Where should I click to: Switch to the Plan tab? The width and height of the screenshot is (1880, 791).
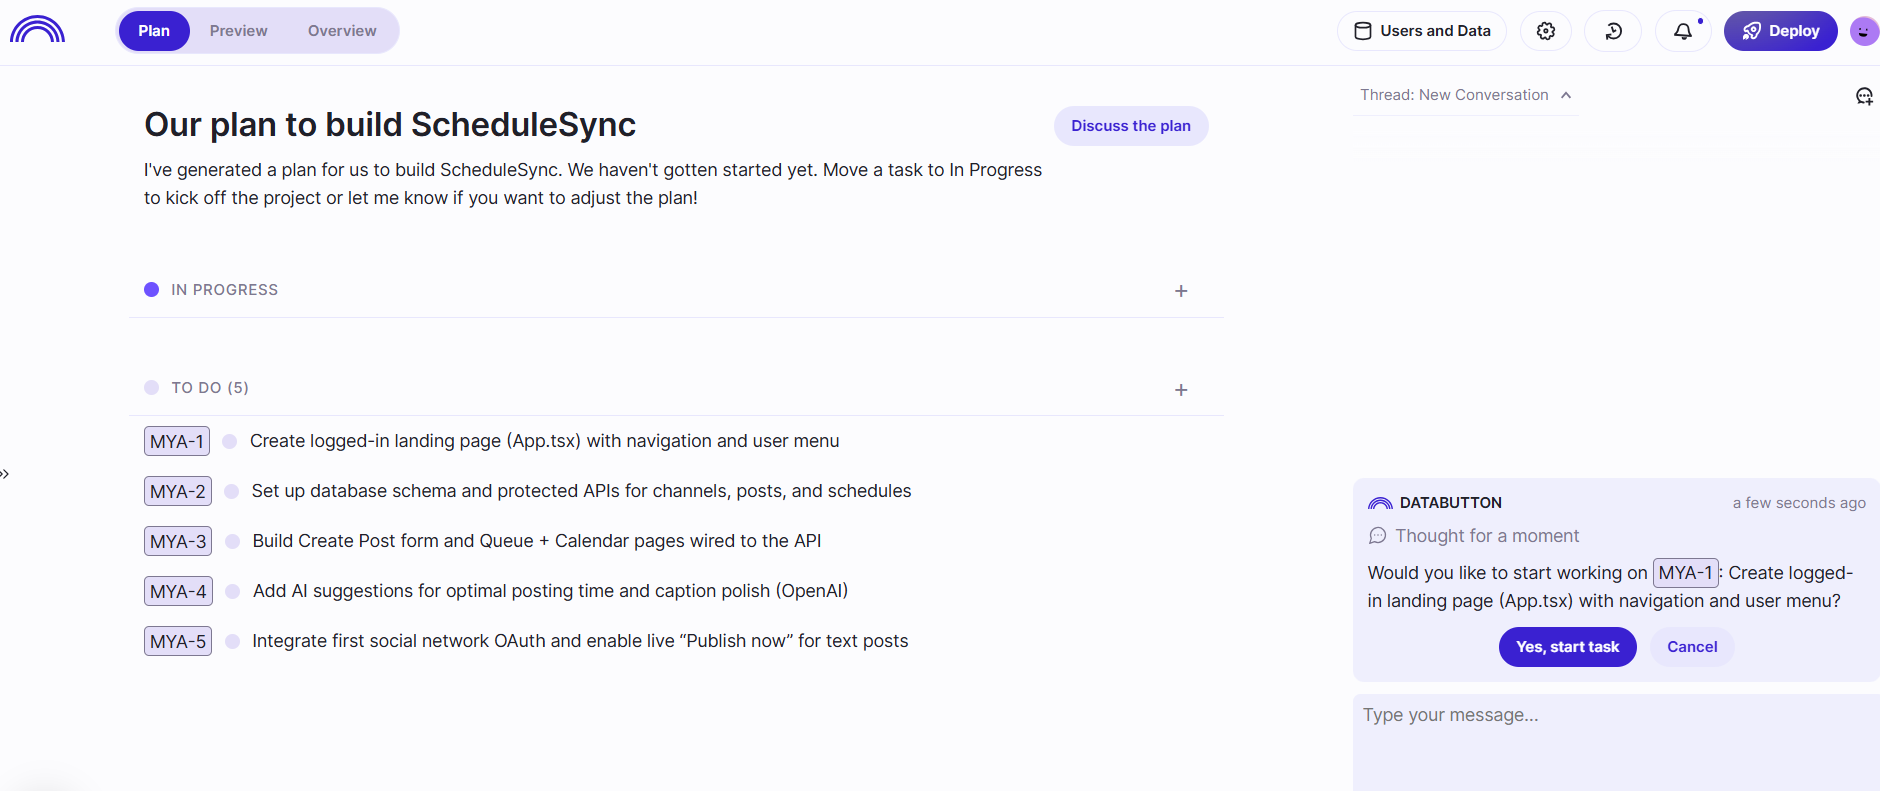(x=154, y=31)
